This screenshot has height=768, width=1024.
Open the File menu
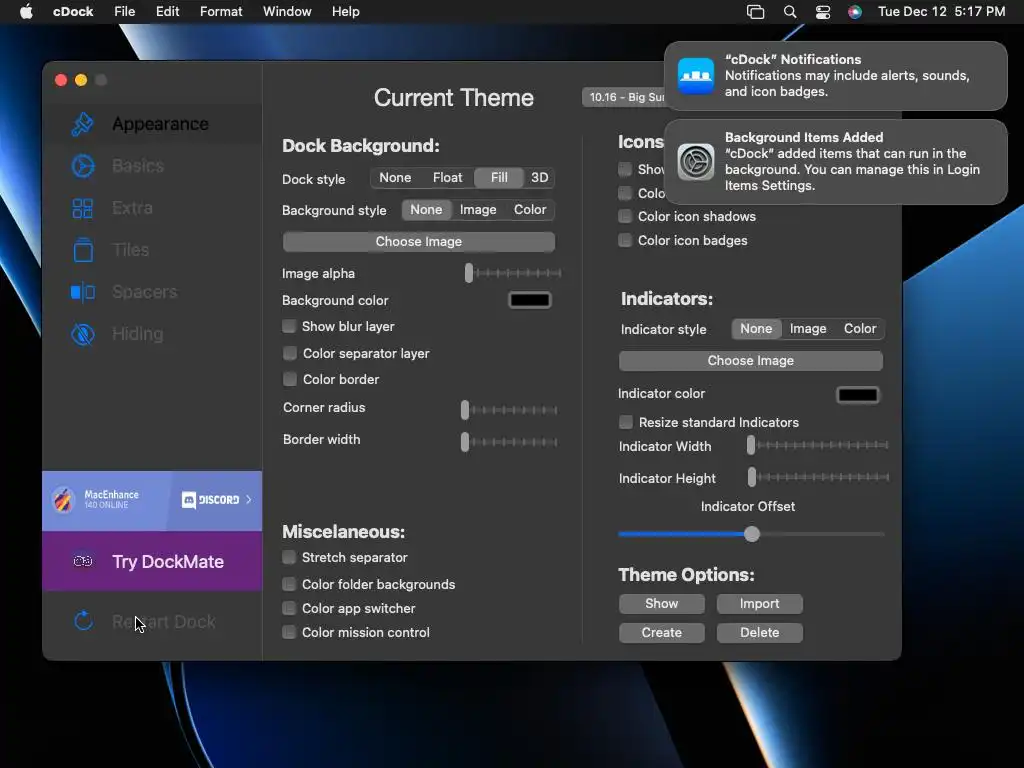click(x=124, y=12)
